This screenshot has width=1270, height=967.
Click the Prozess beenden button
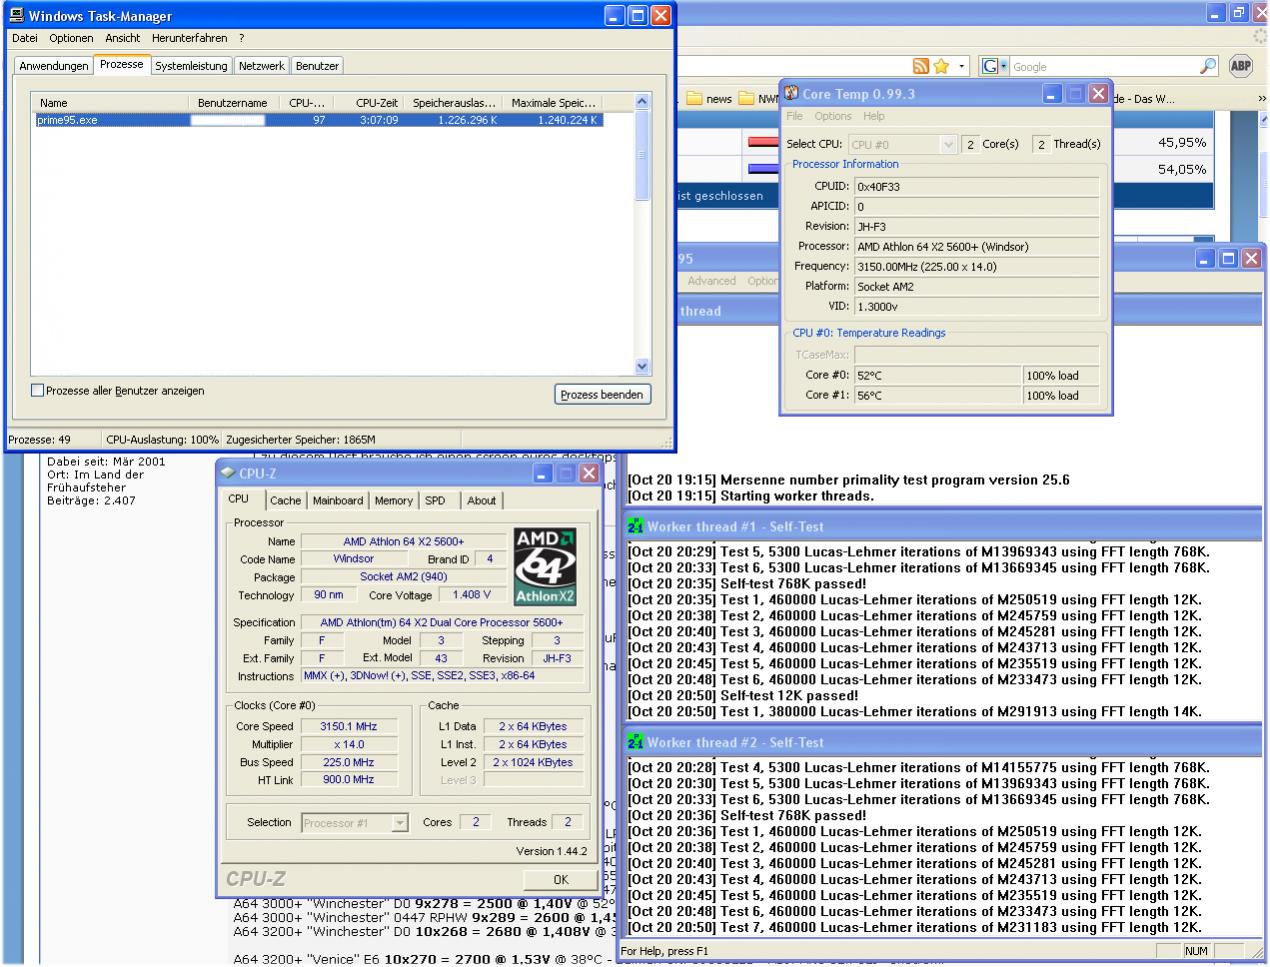(602, 395)
